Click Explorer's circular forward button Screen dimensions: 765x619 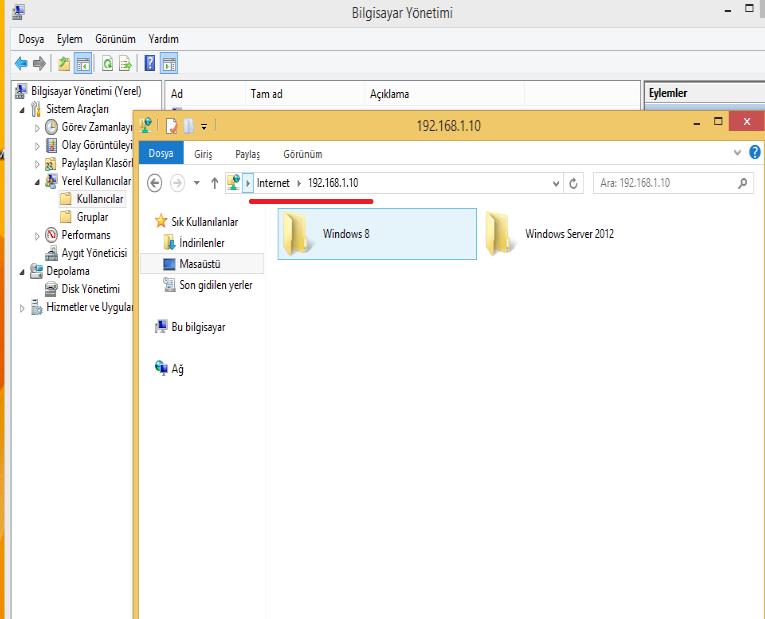177,183
